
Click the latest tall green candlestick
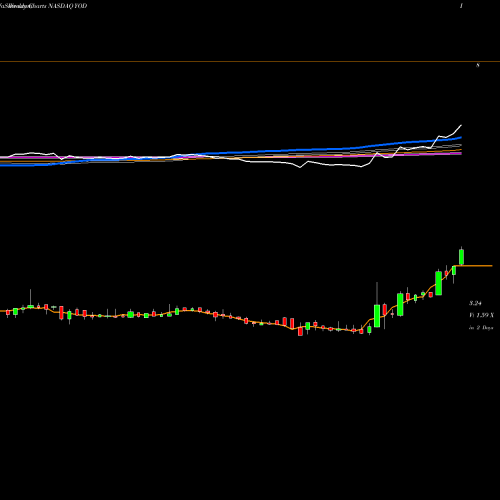click(x=462, y=257)
